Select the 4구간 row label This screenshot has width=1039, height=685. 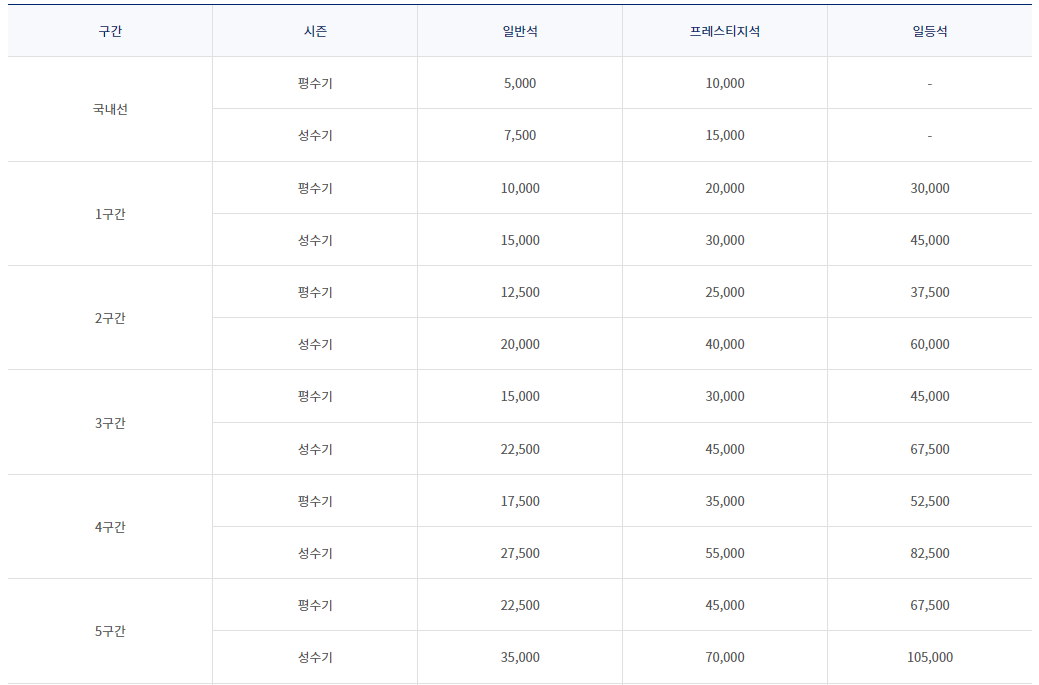point(106,526)
